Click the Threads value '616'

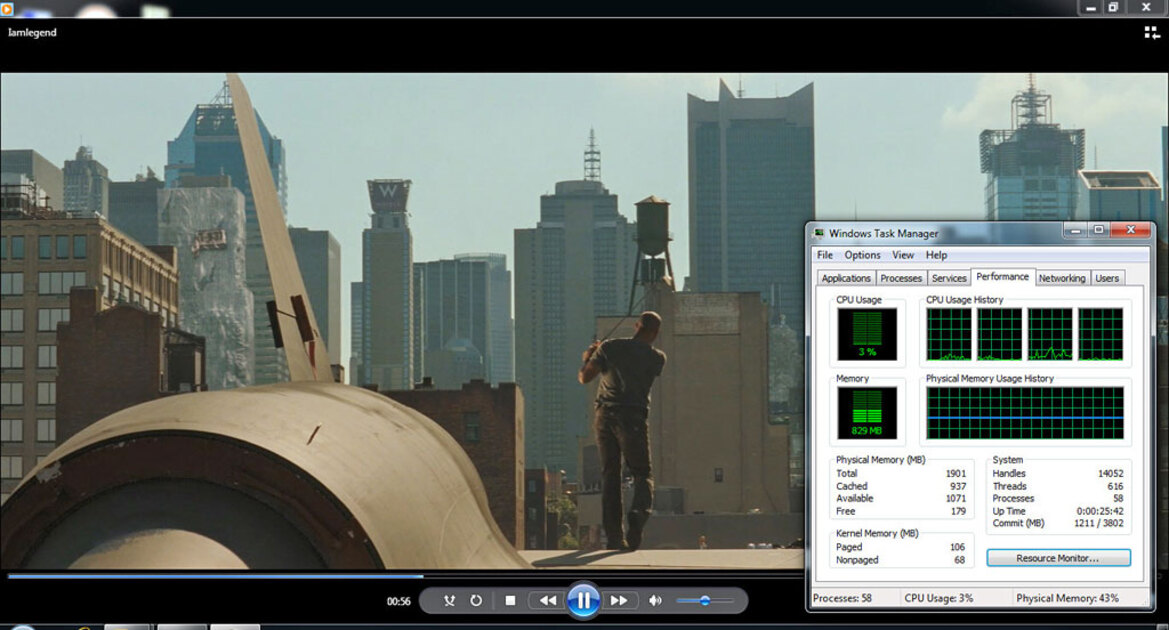[1115, 486]
